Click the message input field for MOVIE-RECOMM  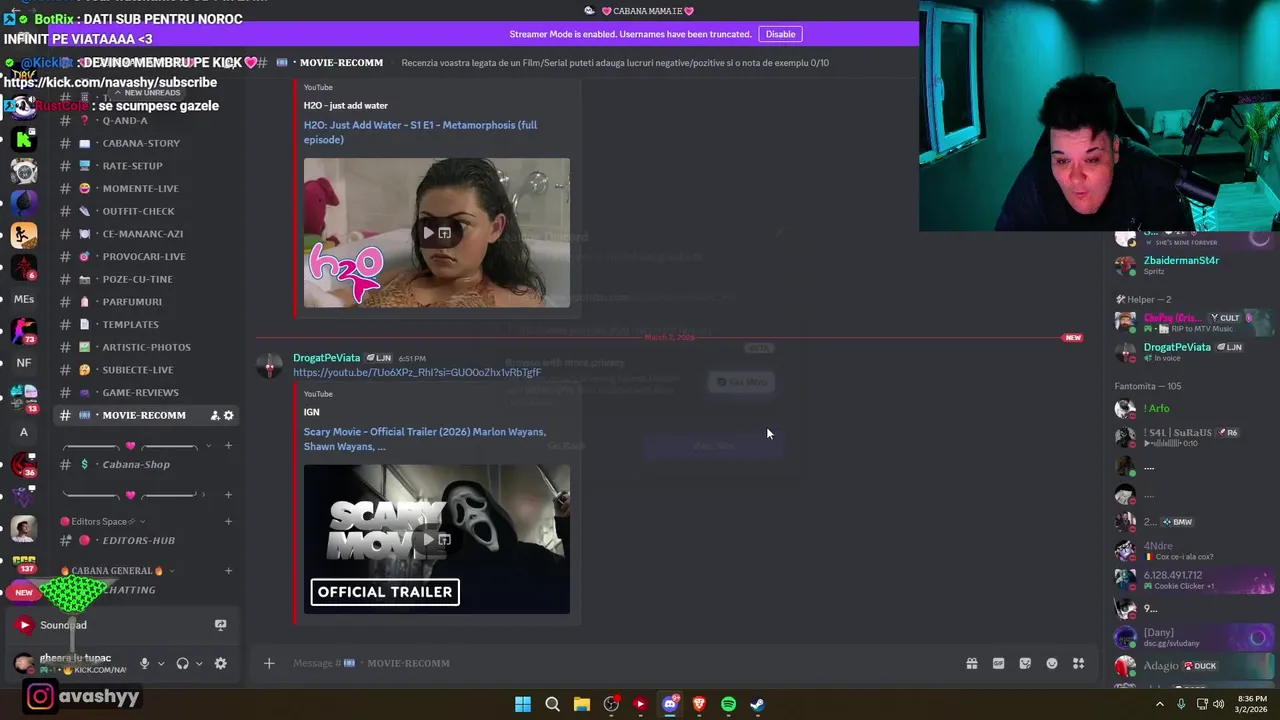pyautogui.click(x=620, y=663)
